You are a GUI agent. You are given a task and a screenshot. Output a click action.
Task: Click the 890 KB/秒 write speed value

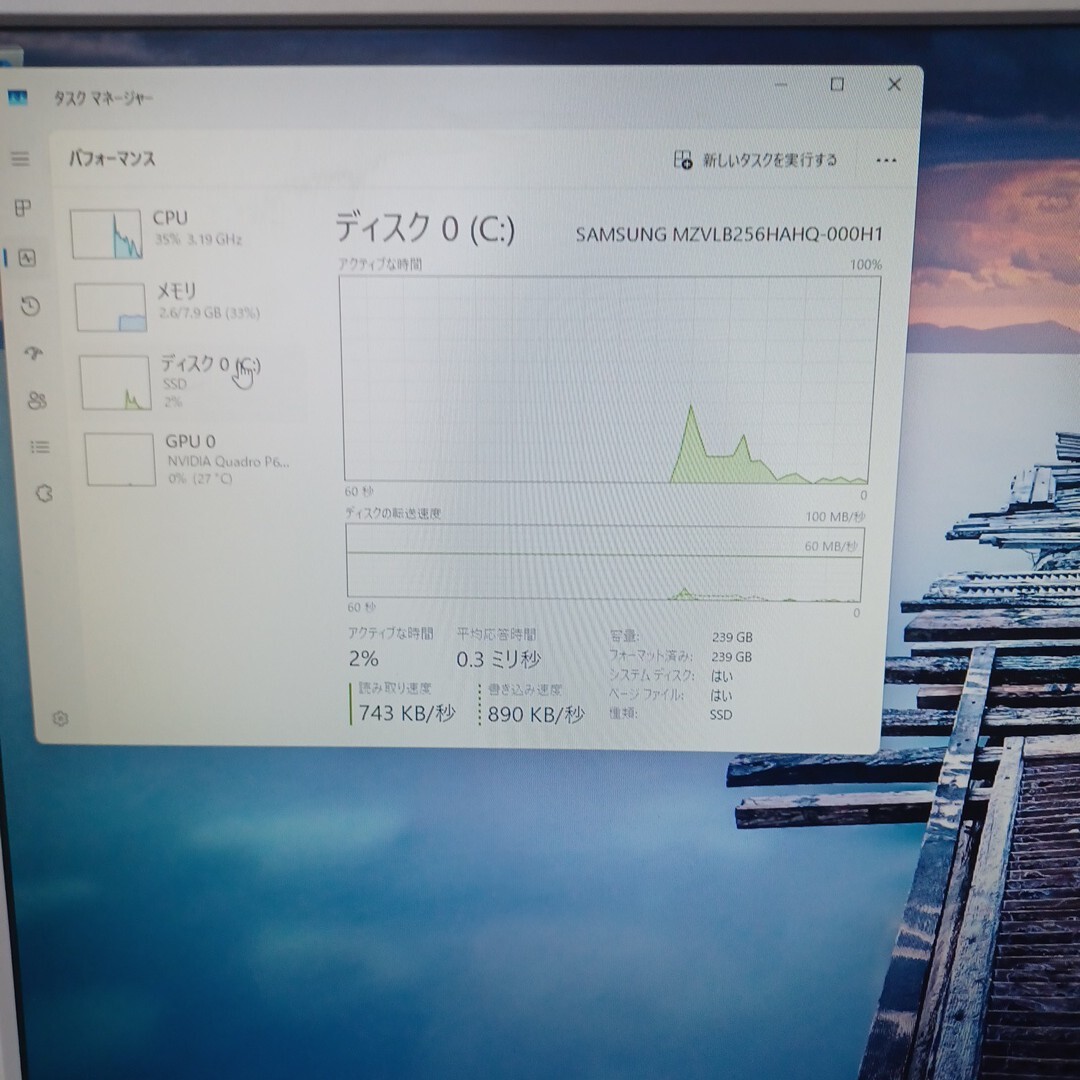click(x=536, y=714)
